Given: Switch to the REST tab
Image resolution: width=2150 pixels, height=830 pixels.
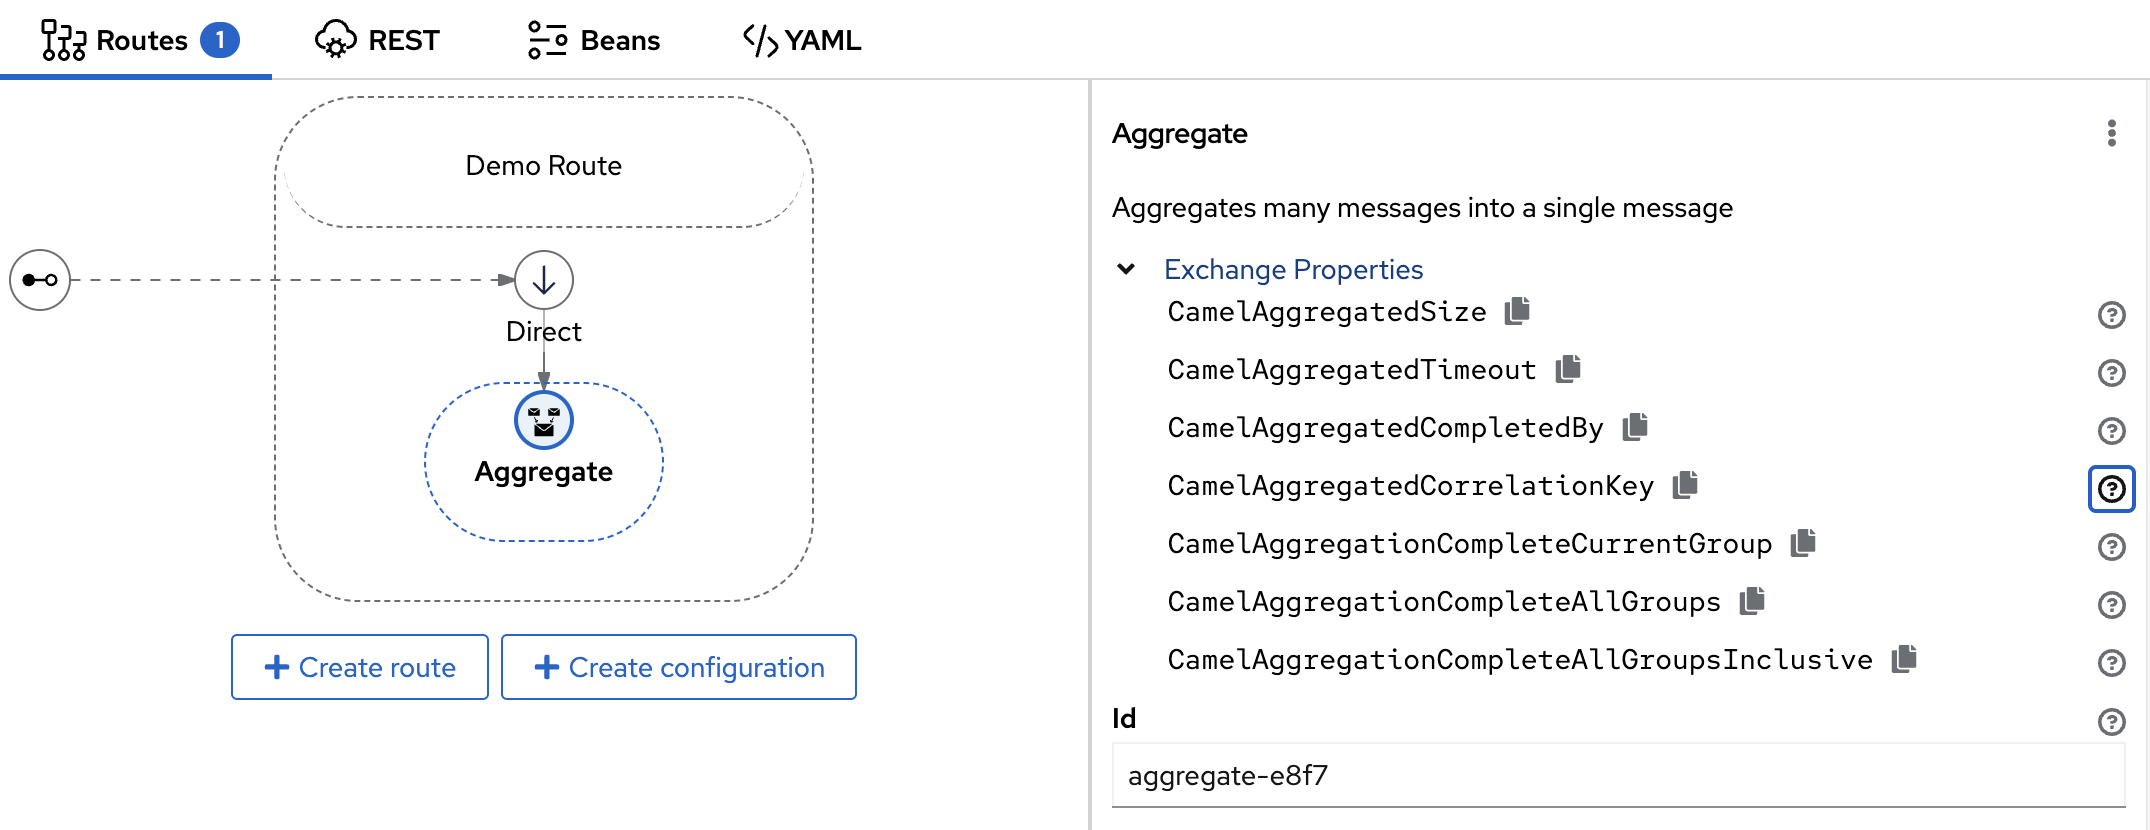Looking at the screenshot, I should [378, 40].
